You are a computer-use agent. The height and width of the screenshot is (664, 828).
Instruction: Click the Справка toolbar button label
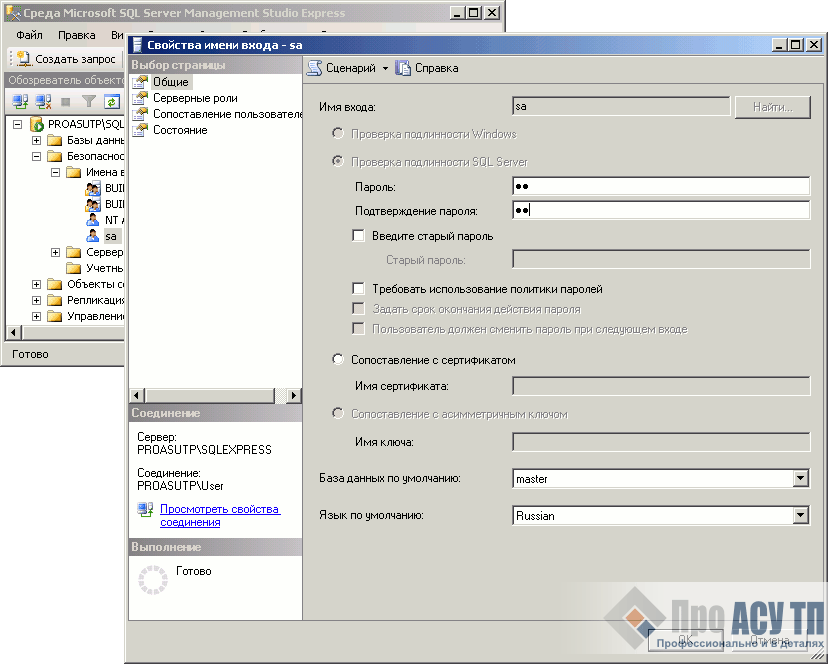click(436, 68)
